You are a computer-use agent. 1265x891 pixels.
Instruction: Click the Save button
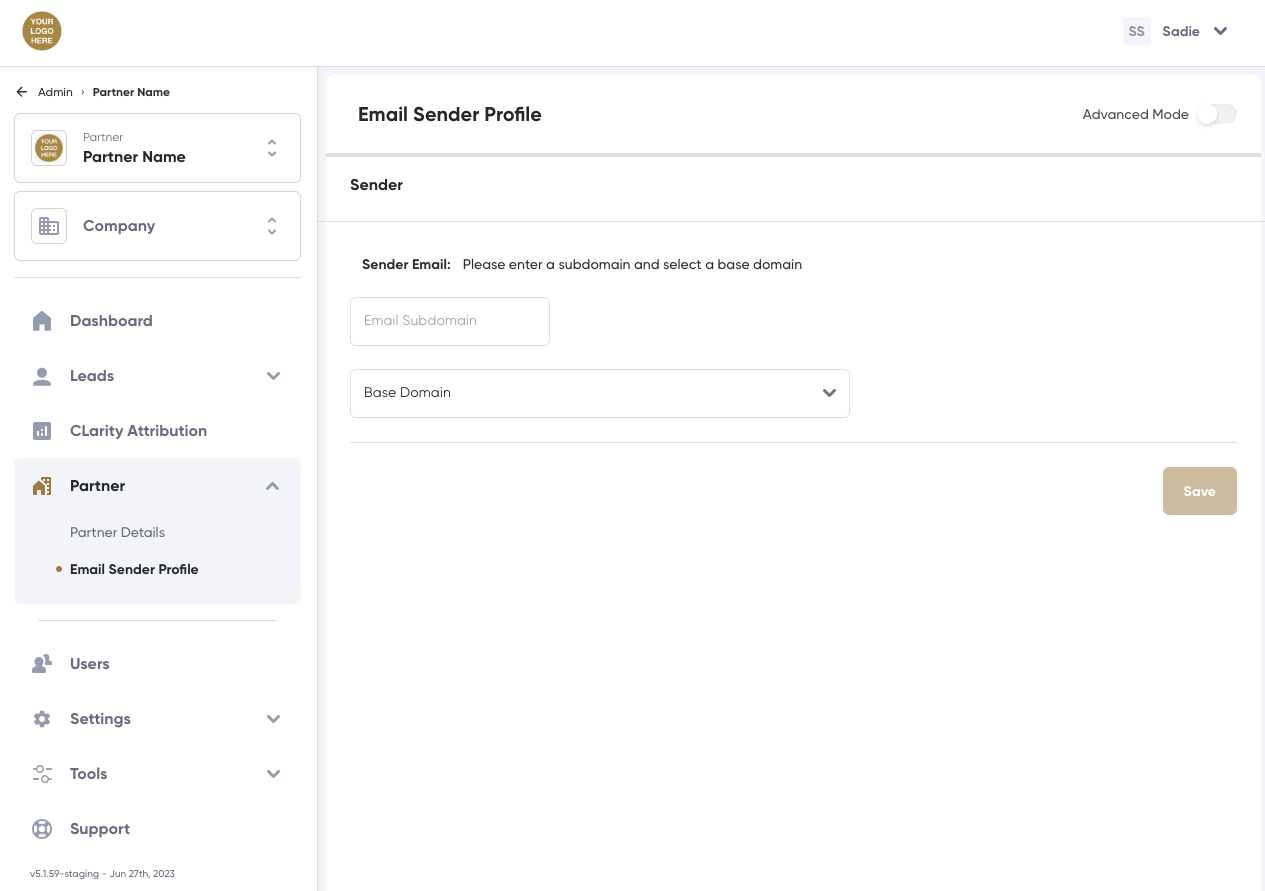[1199, 491]
